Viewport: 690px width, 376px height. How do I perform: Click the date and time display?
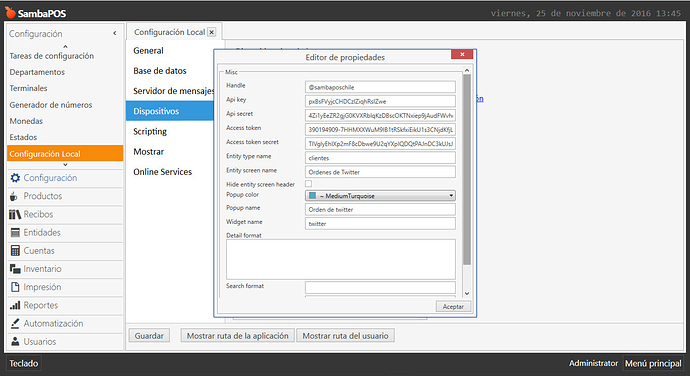586,13
